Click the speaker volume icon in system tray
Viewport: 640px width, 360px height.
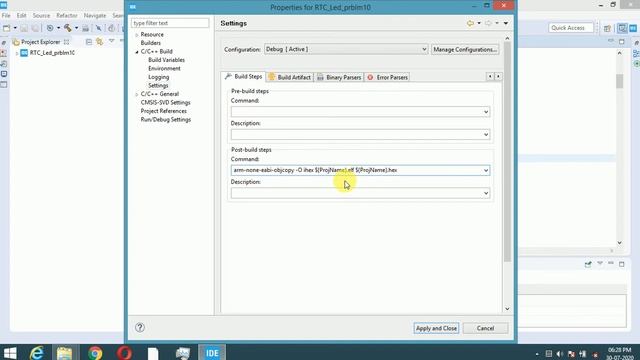560,354
